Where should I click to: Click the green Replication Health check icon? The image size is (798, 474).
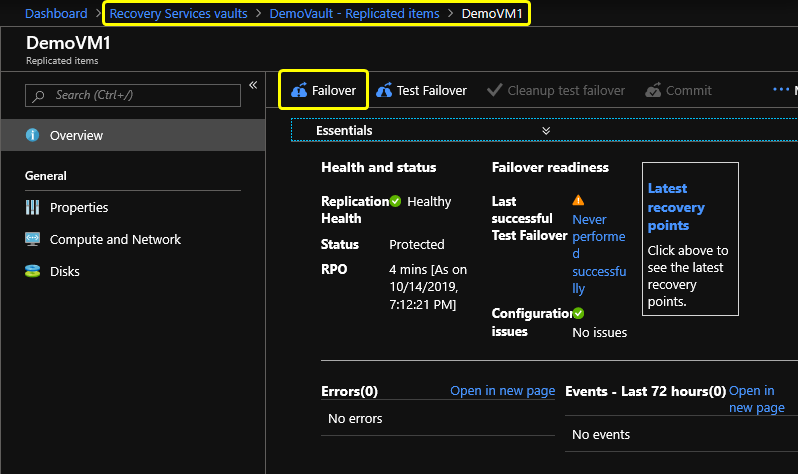point(395,201)
